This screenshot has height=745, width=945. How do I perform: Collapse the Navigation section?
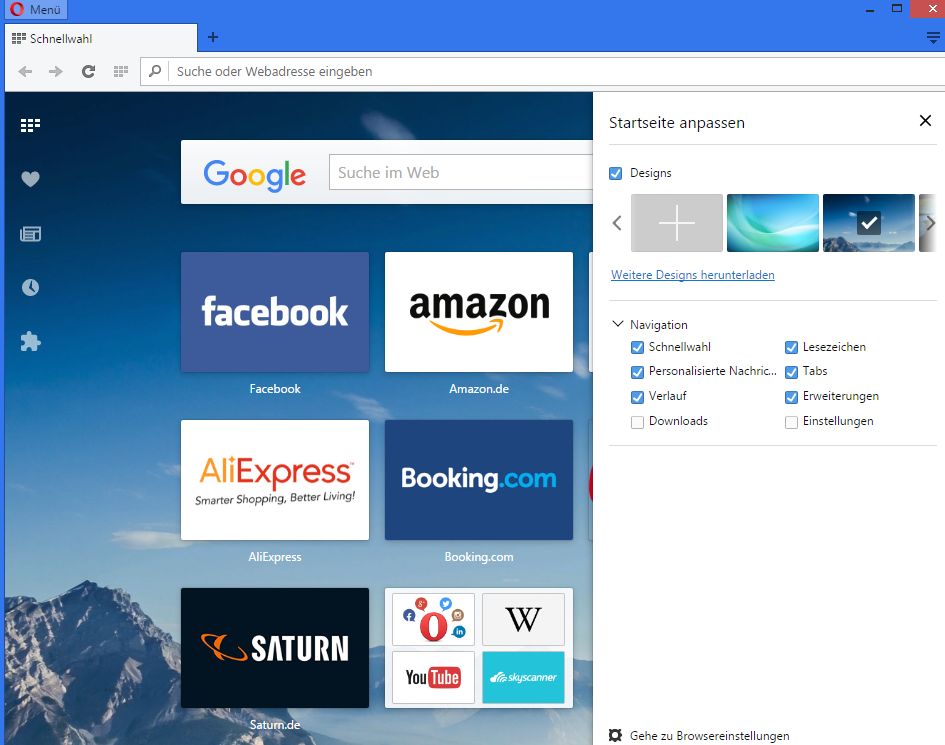click(x=617, y=324)
